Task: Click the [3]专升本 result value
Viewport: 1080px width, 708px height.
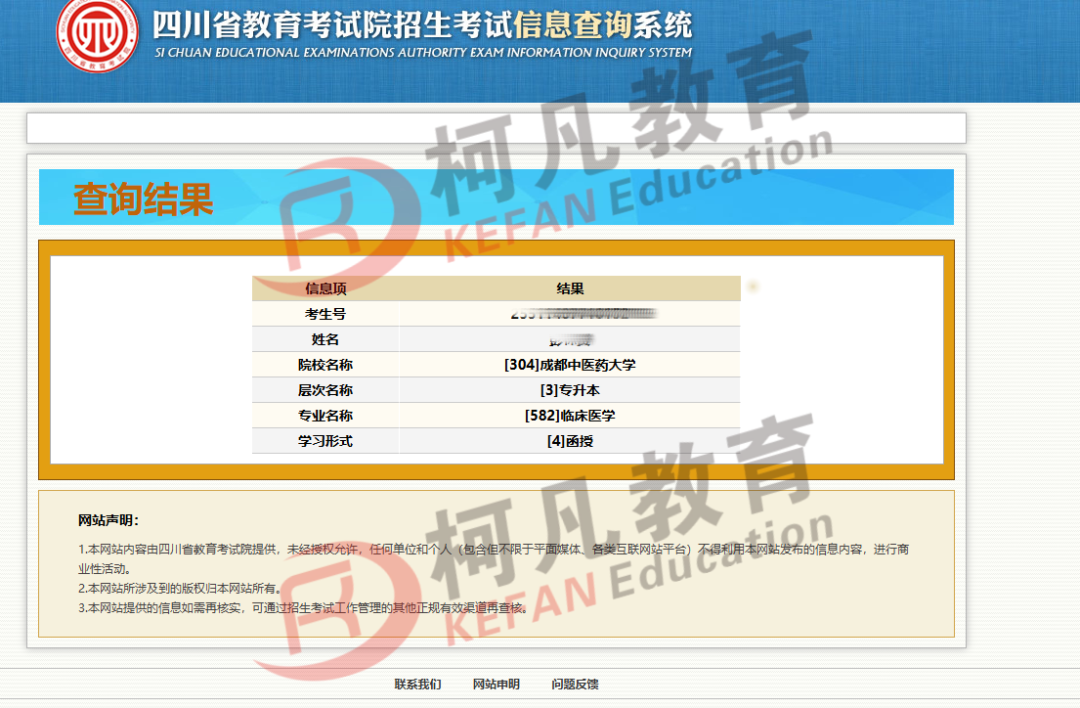Action: [x=570, y=390]
